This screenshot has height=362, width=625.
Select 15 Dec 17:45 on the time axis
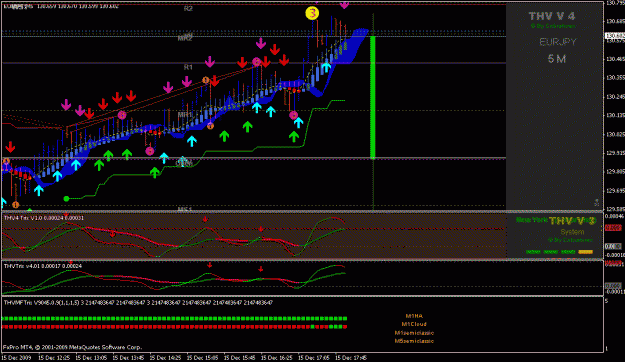tap(350, 358)
